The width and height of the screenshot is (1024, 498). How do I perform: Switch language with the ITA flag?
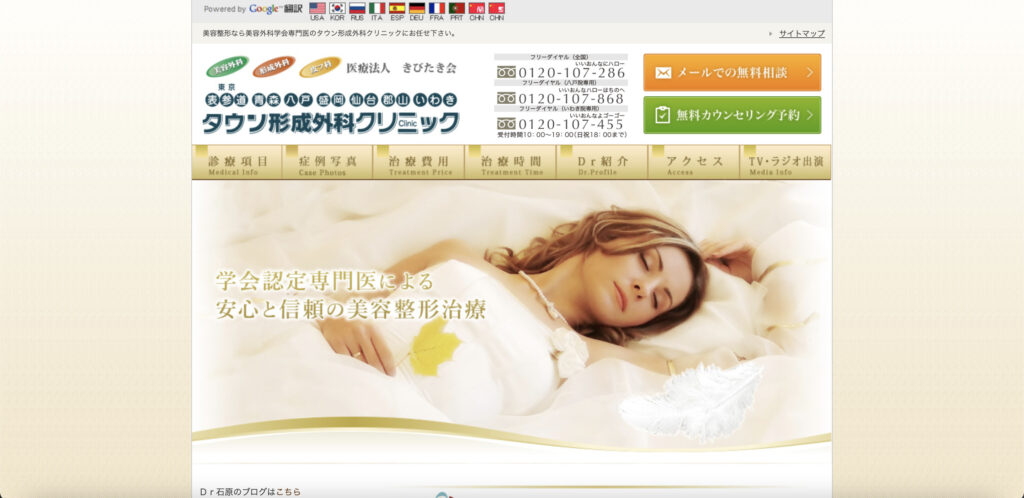pos(377,8)
